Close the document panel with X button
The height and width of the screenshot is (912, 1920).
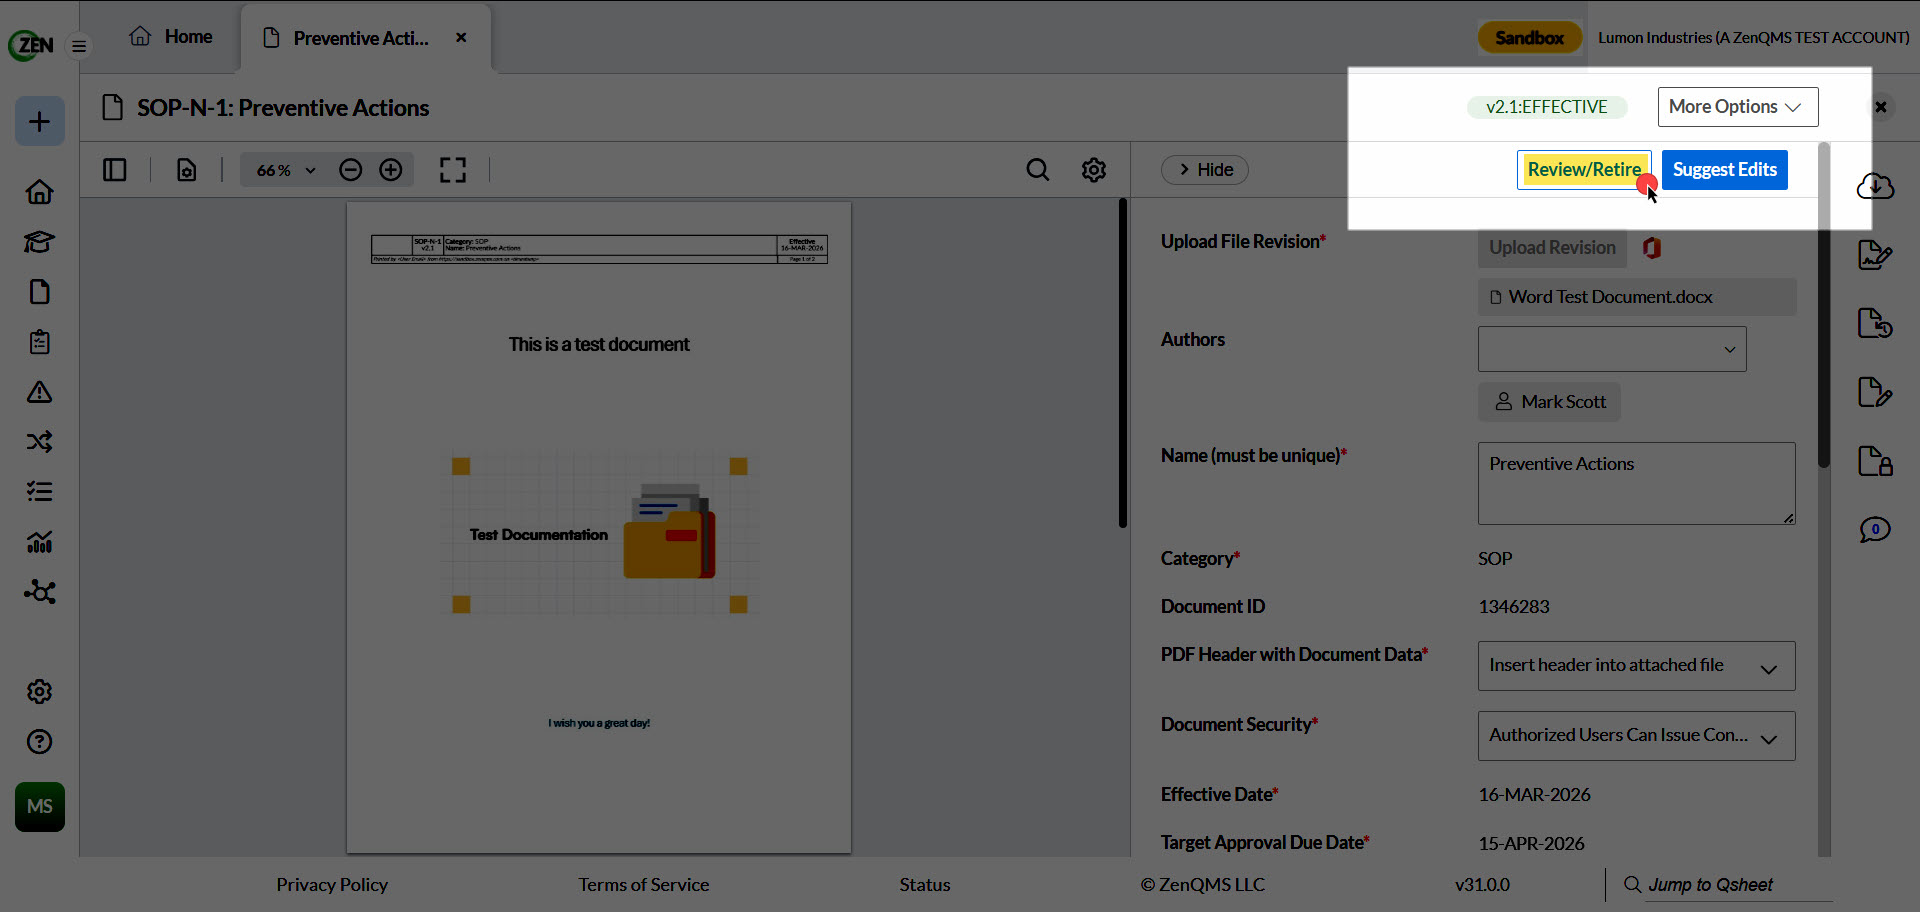pyautogui.click(x=1881, y=107)
